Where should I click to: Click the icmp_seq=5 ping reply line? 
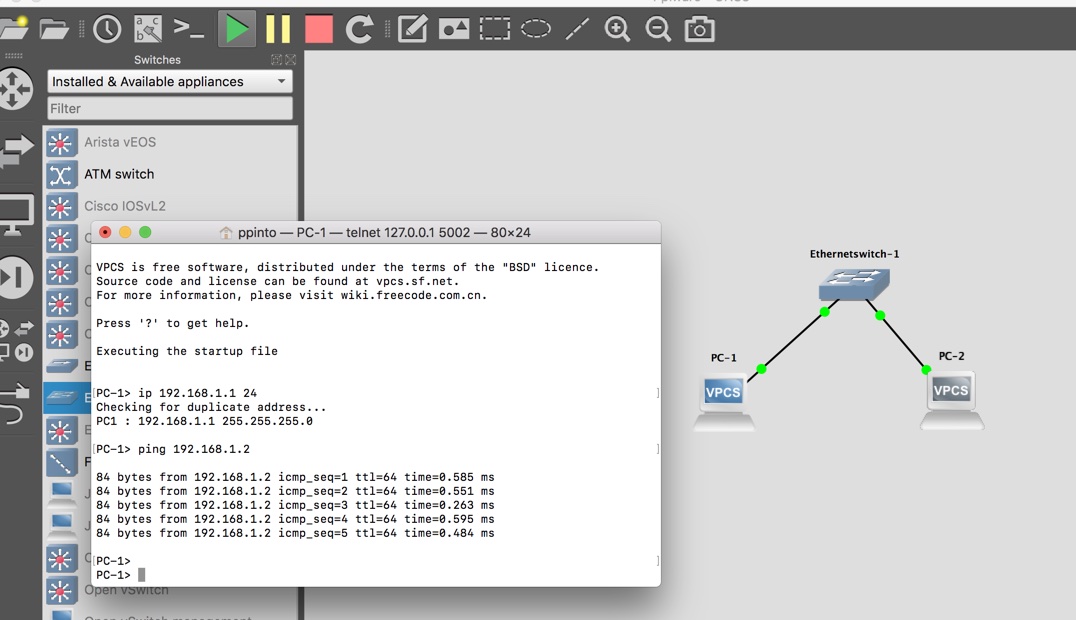click(x=295, y=533)
